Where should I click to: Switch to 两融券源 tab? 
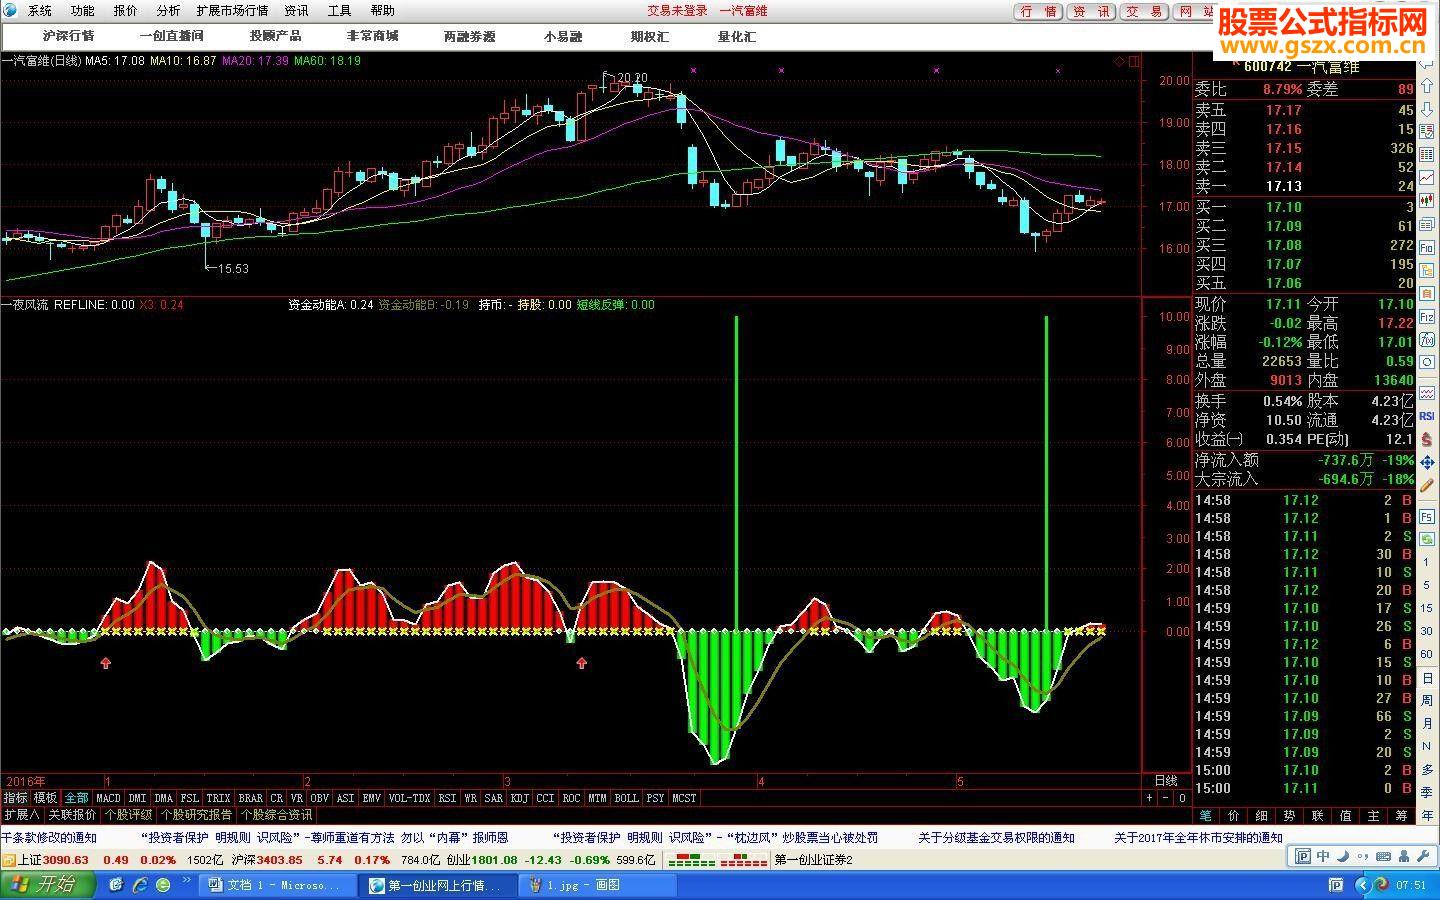(469, 36)
